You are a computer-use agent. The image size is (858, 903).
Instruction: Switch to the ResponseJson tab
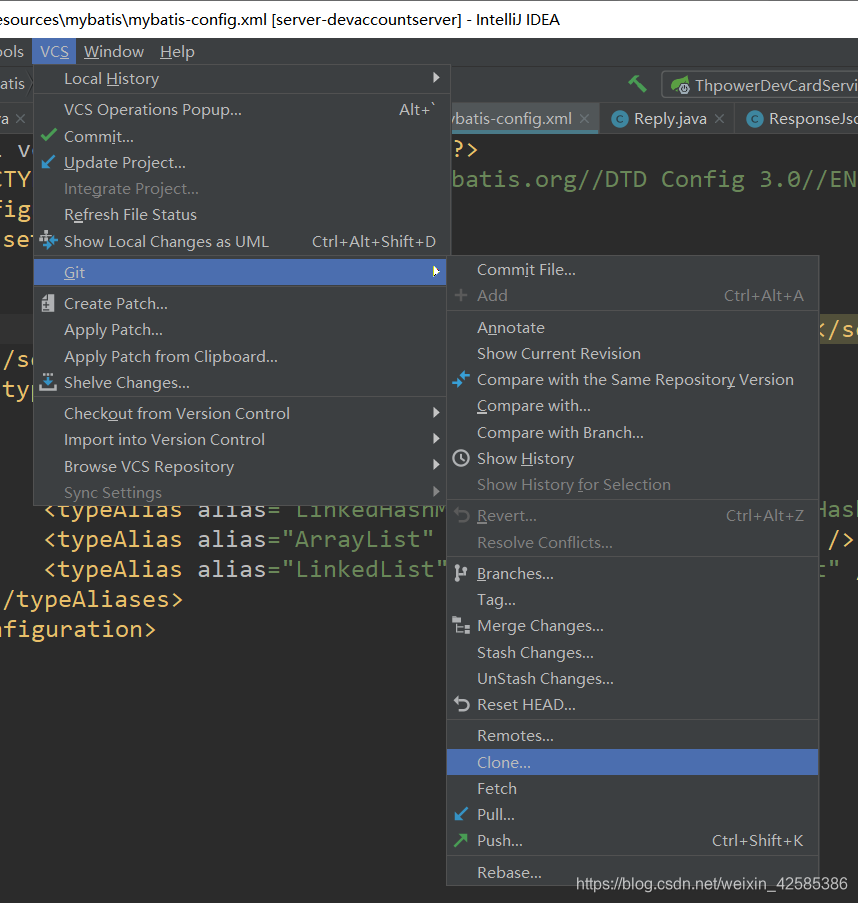coord(796,119)
